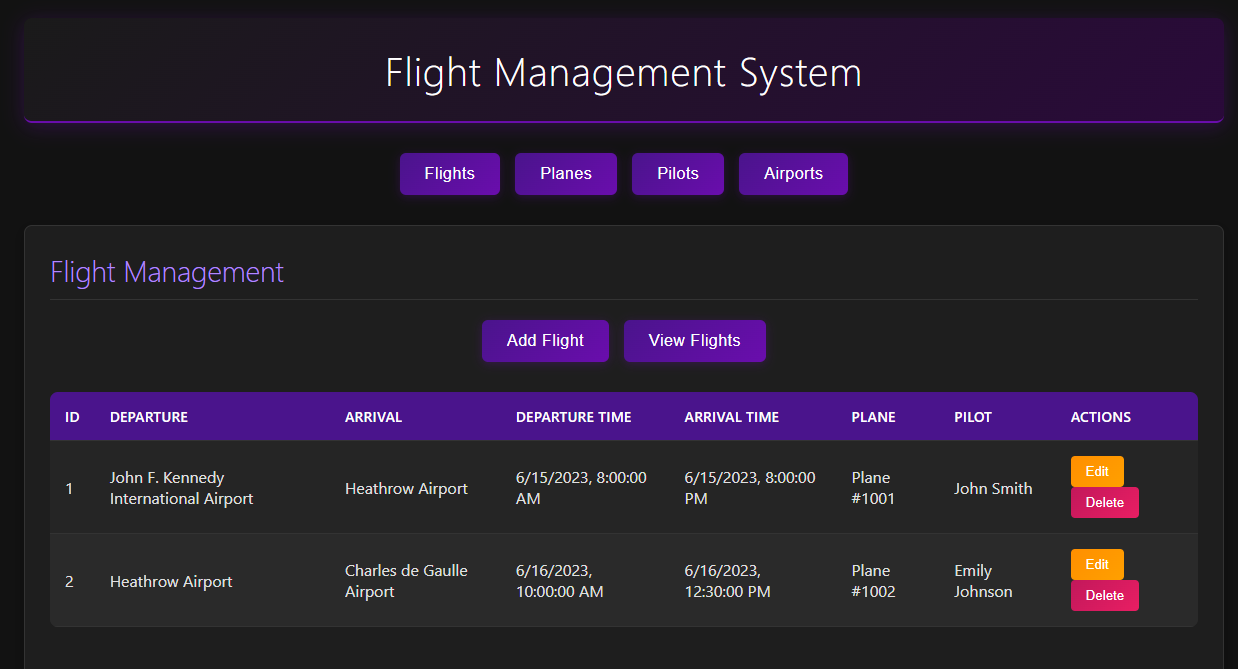Click the Pilot column header
Image resolution: width=1238 pixels, height=669 pixels.
click(x=972, y=417)
